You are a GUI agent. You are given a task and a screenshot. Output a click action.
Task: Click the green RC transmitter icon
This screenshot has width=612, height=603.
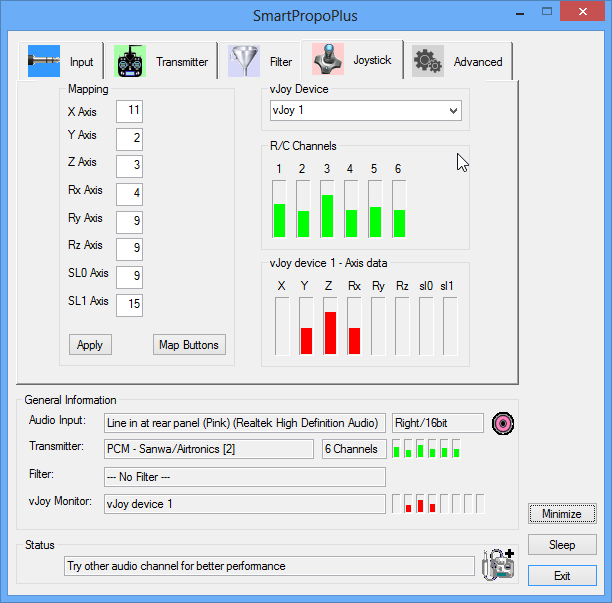click(130, 61)
